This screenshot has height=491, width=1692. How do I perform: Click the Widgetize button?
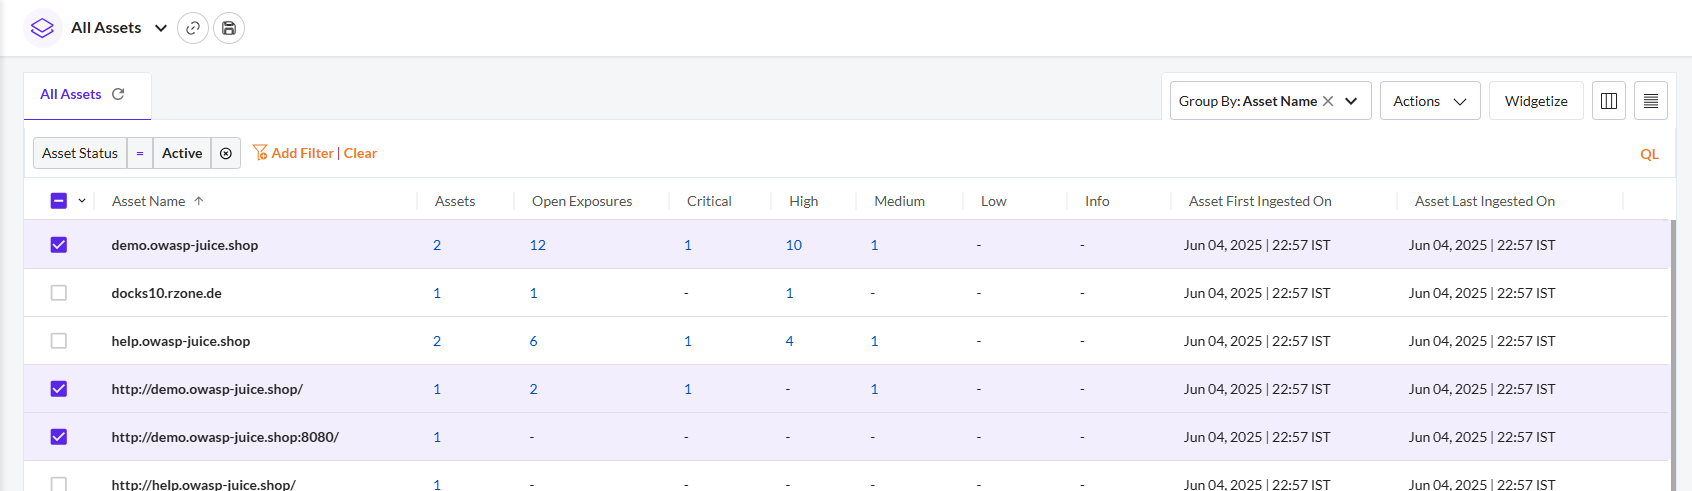(x=1536, y=101)
